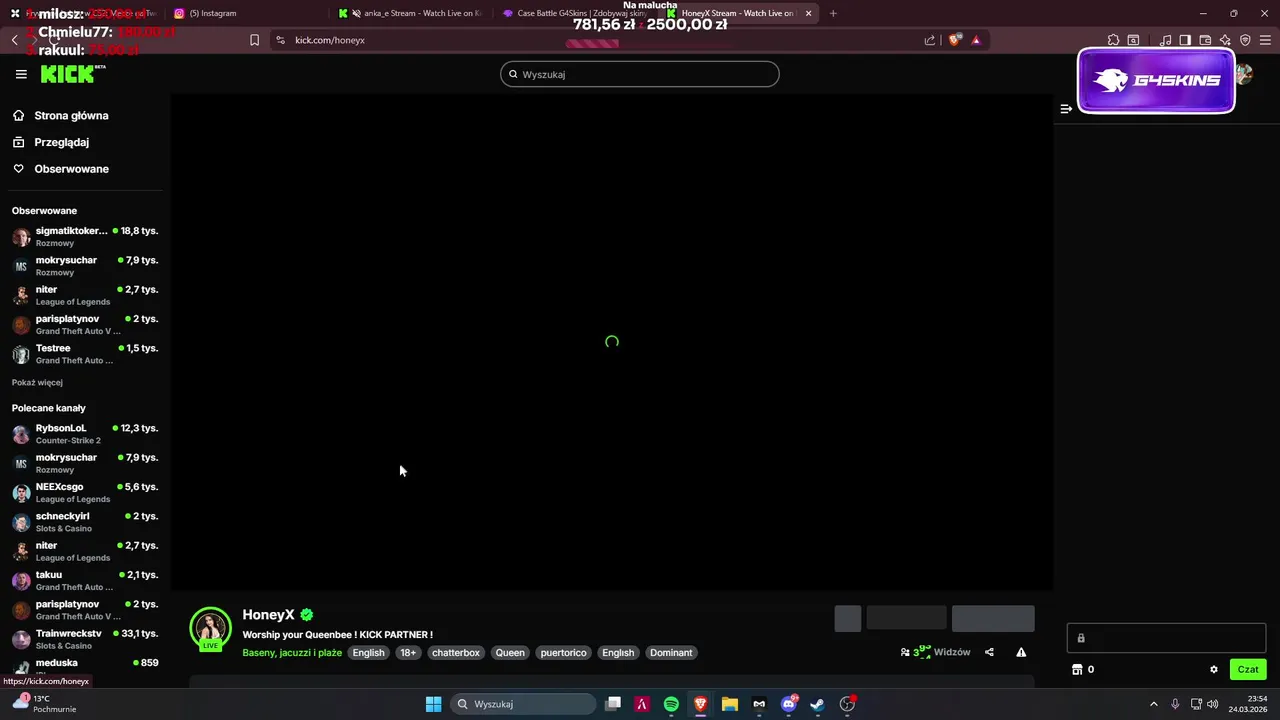Click the G4SKINS banner

pos(1156,80)
